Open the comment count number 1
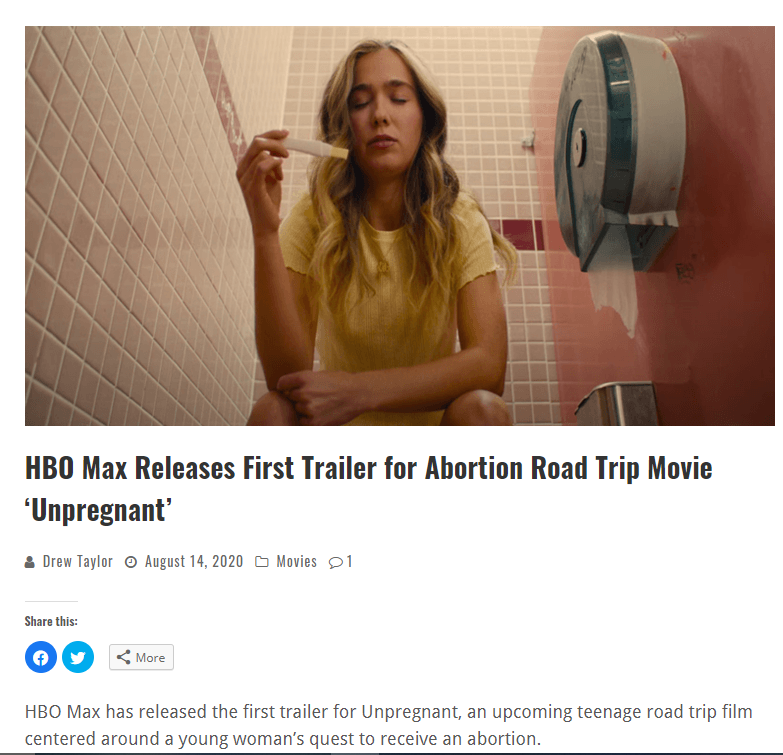The height and width of the screenshot is (755, 783). point(350,562)
